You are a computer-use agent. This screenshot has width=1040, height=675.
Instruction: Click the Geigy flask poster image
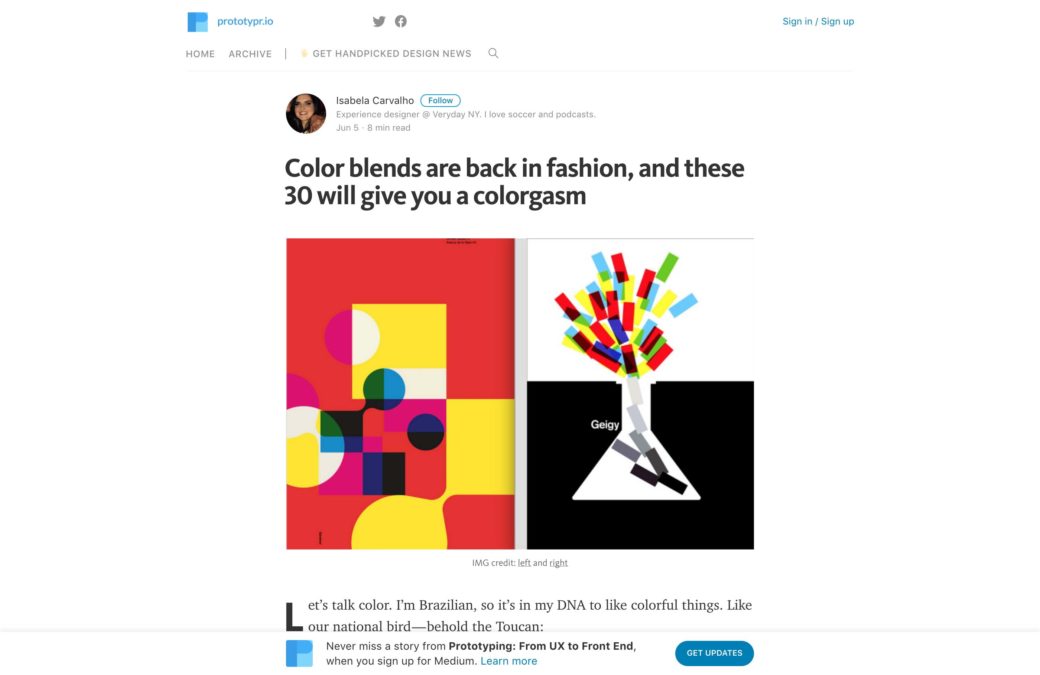[x=640, y=393]
